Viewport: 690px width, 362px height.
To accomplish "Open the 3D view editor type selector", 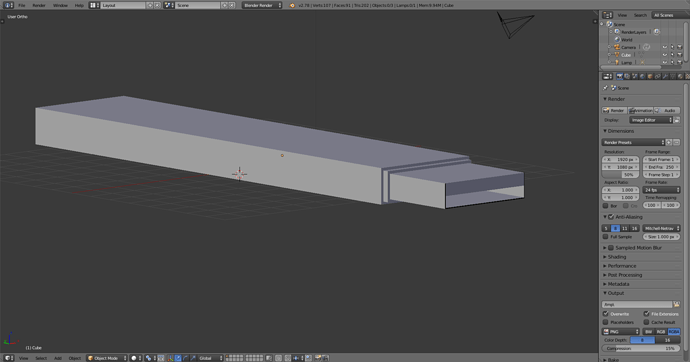I will (8, 358).
